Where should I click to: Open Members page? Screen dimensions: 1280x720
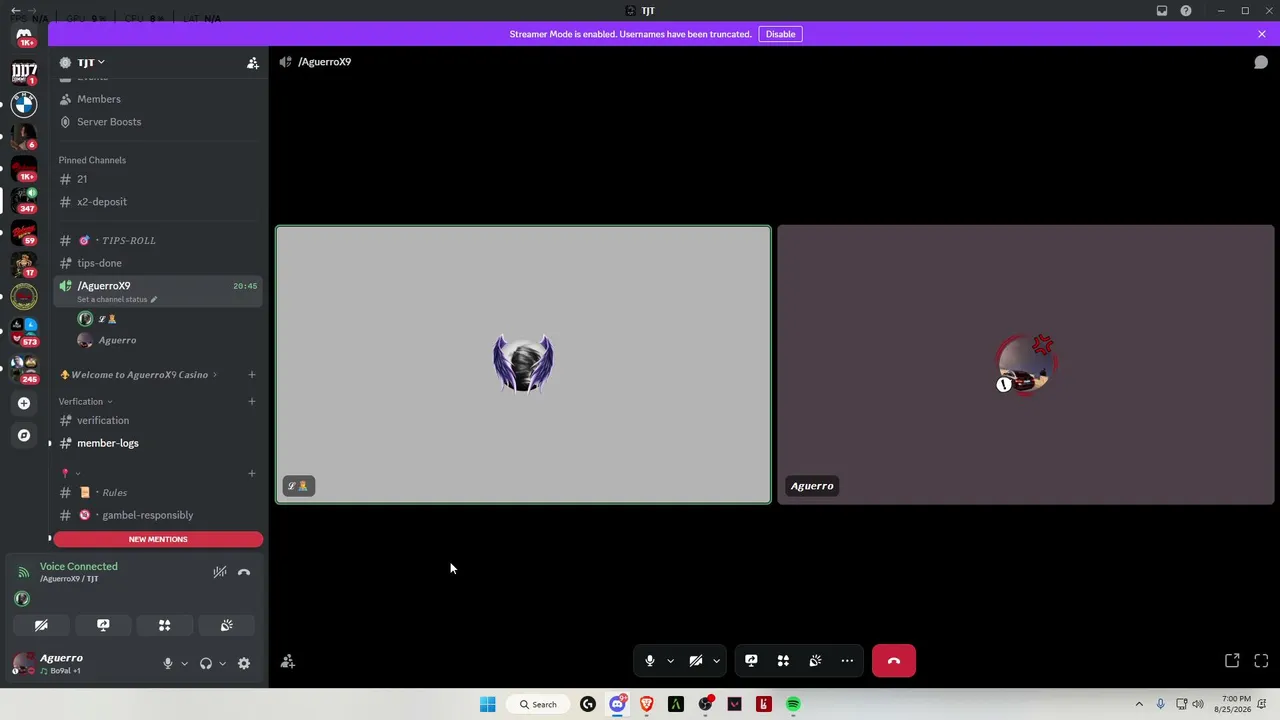click(157, 99)
